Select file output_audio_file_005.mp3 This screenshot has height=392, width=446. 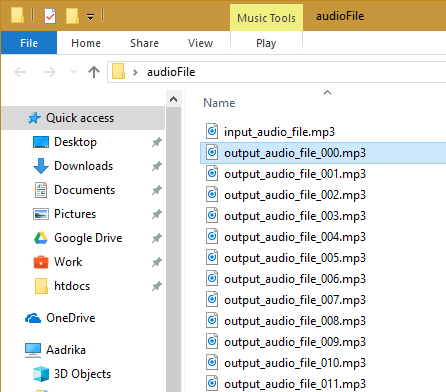tap(295, 258)
